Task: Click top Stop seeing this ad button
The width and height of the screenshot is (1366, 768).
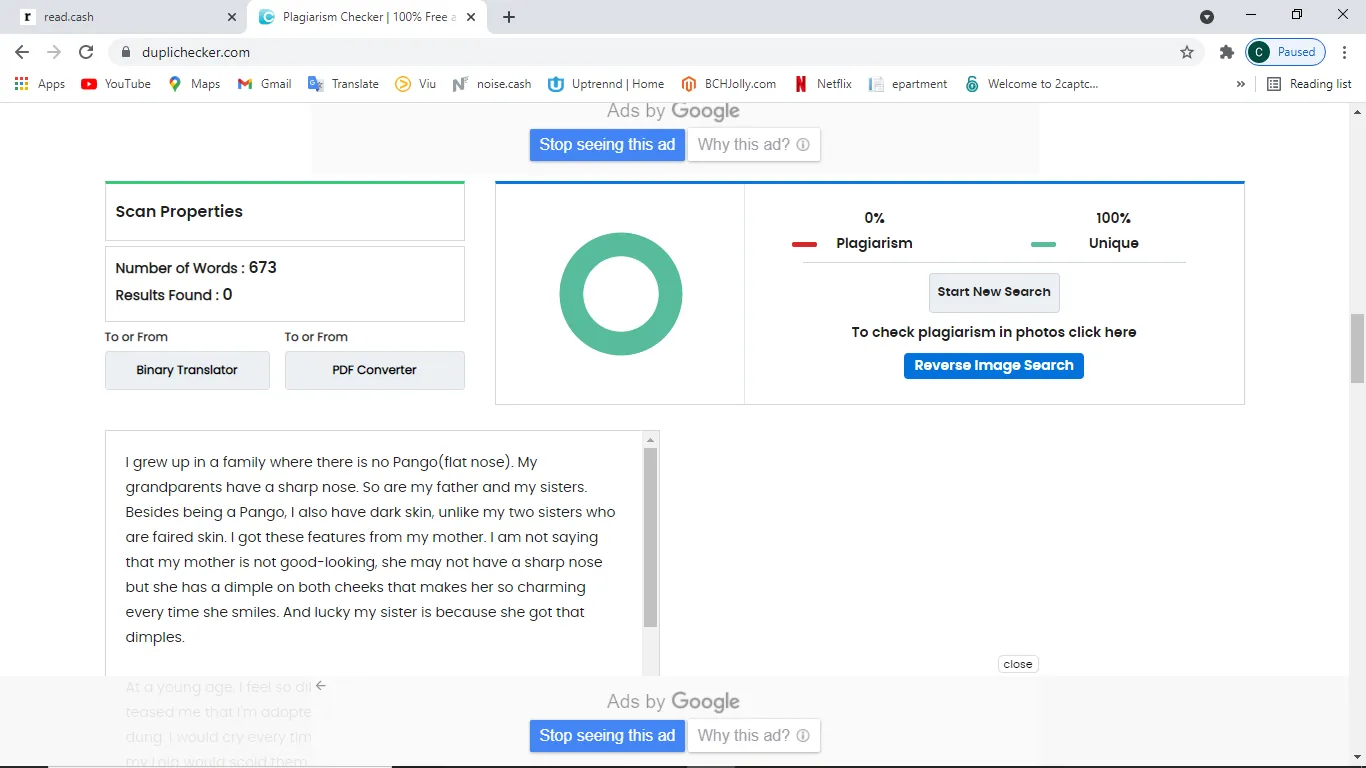Action: tap(607, 144)
